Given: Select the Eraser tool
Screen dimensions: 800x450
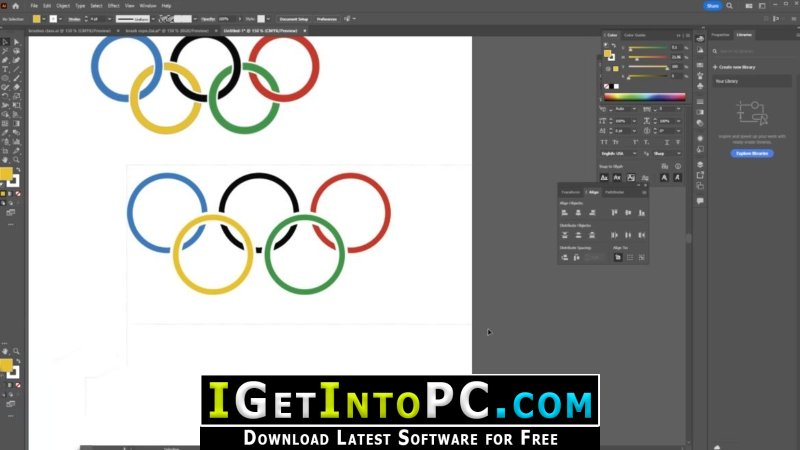Looking at the screenshot, I should (x=16, y=87).
